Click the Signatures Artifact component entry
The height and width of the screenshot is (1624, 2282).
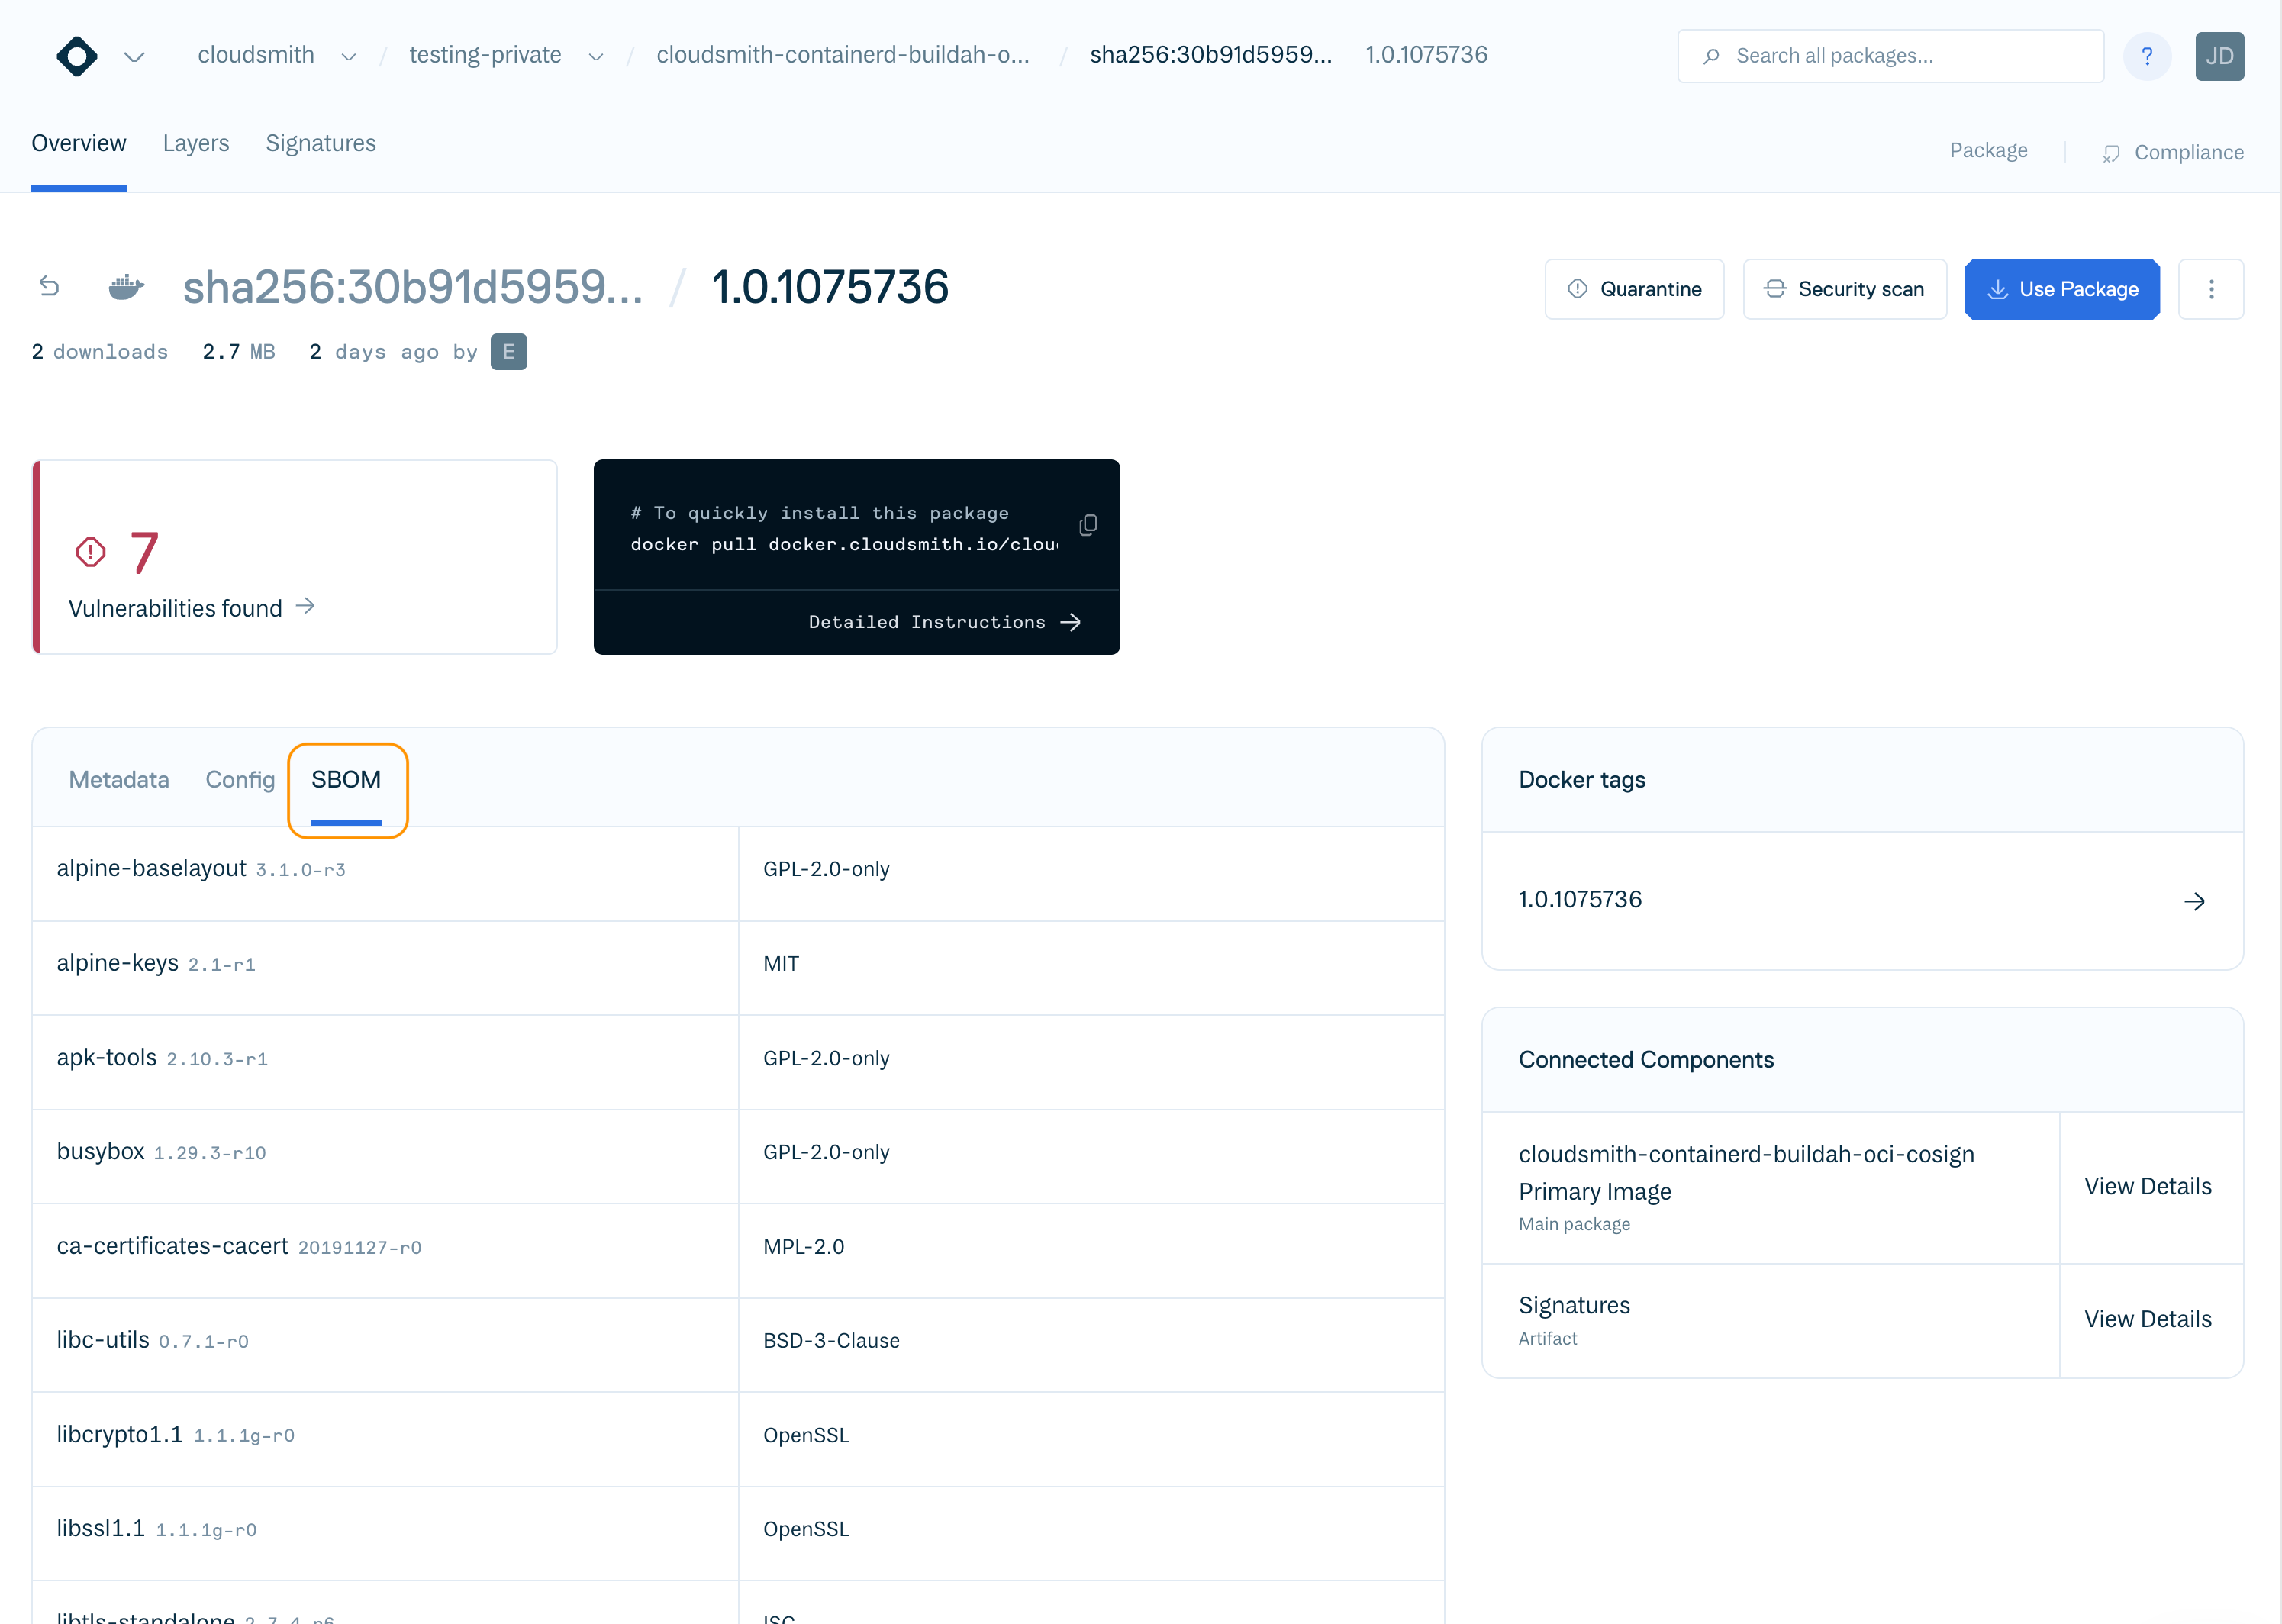(1770, 1321)
